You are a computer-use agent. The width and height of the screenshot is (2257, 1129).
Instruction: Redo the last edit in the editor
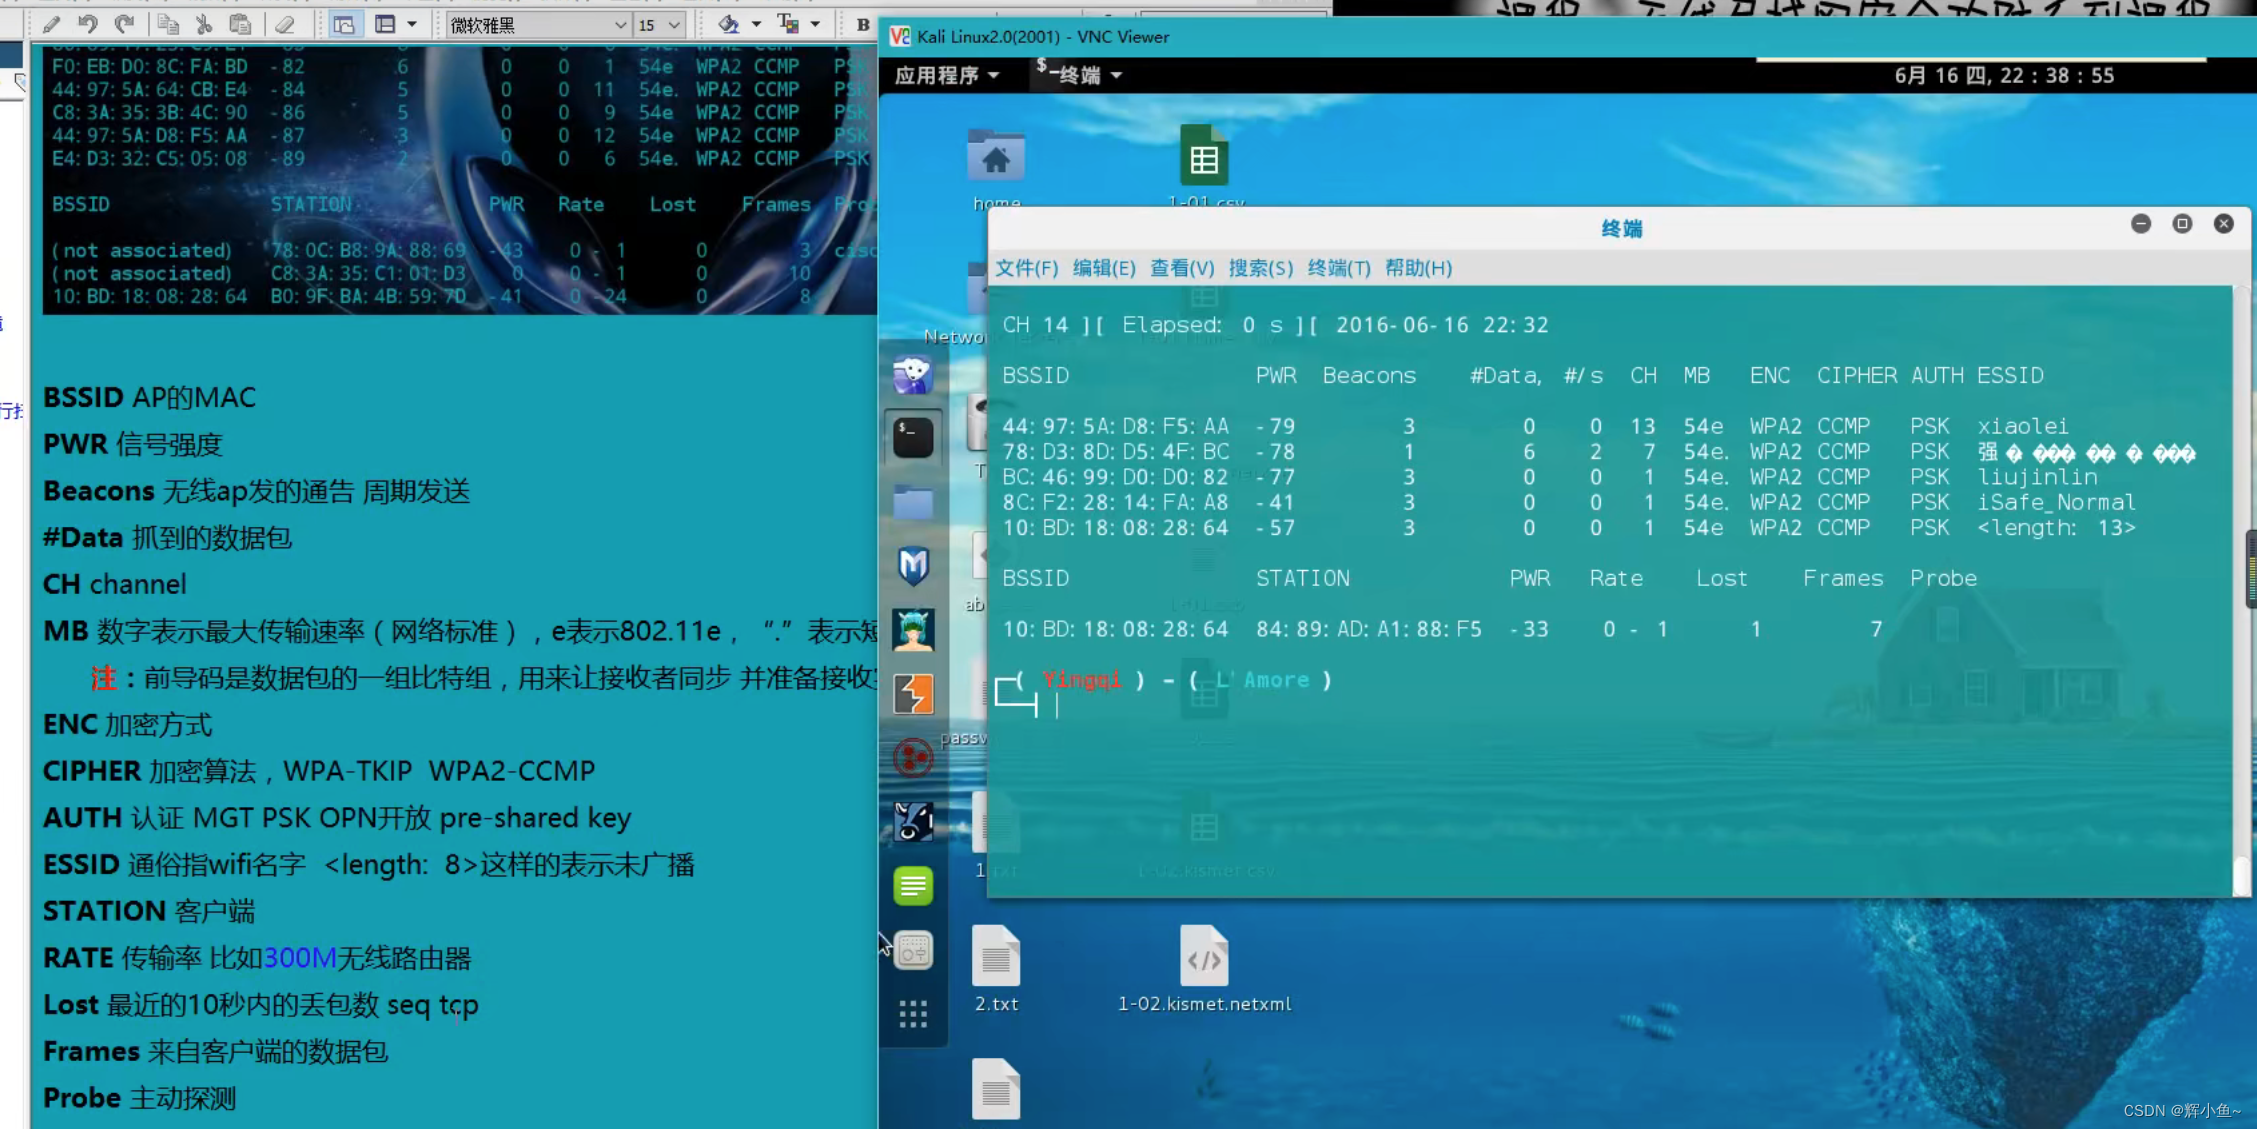(124, 24)
